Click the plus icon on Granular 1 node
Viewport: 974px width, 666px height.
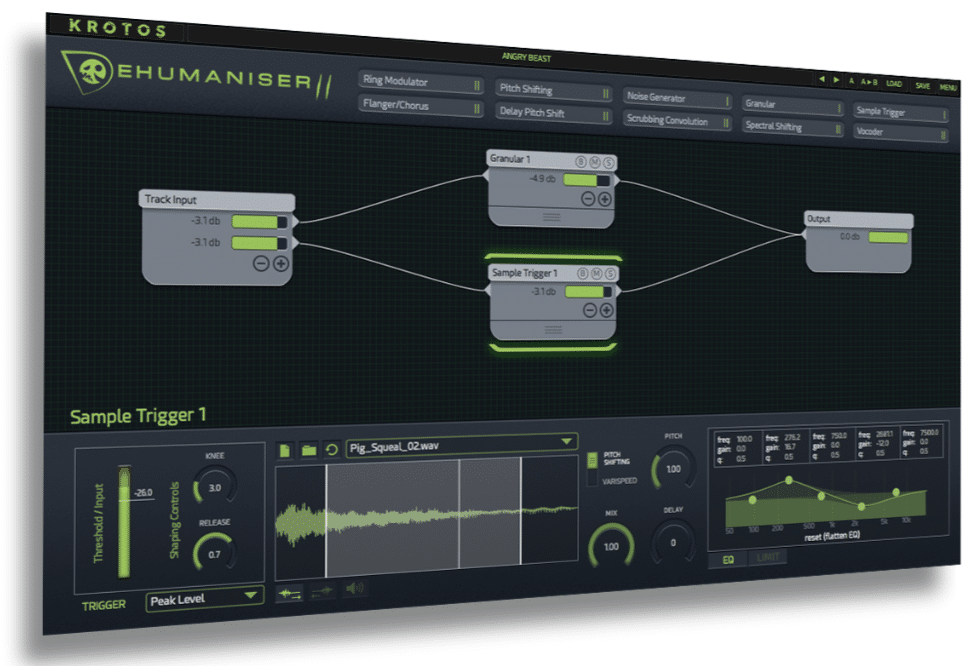pyautogui.click(x=604, y=199)
